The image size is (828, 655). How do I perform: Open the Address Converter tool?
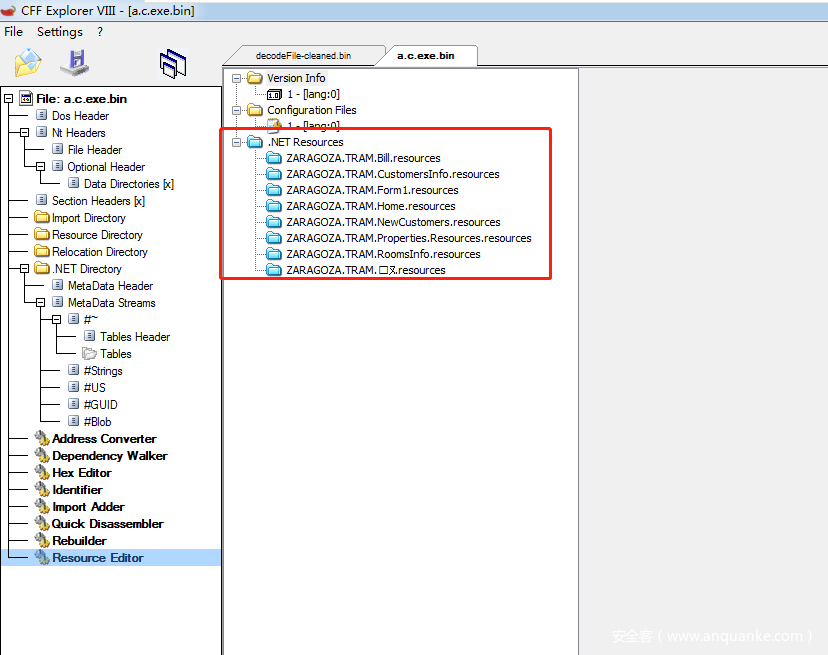click(x=104, y=439)
